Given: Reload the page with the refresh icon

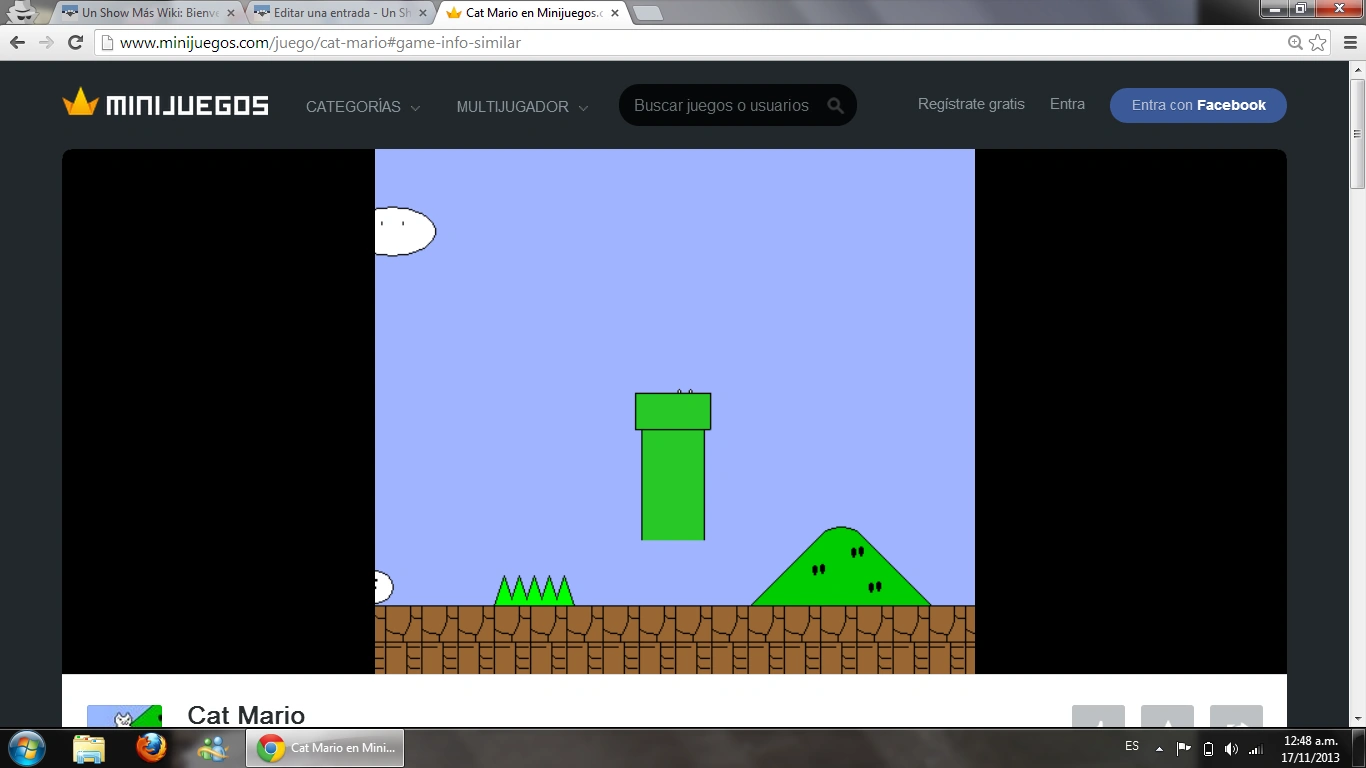Looking at the screenshot, I should tap(75, 42).
